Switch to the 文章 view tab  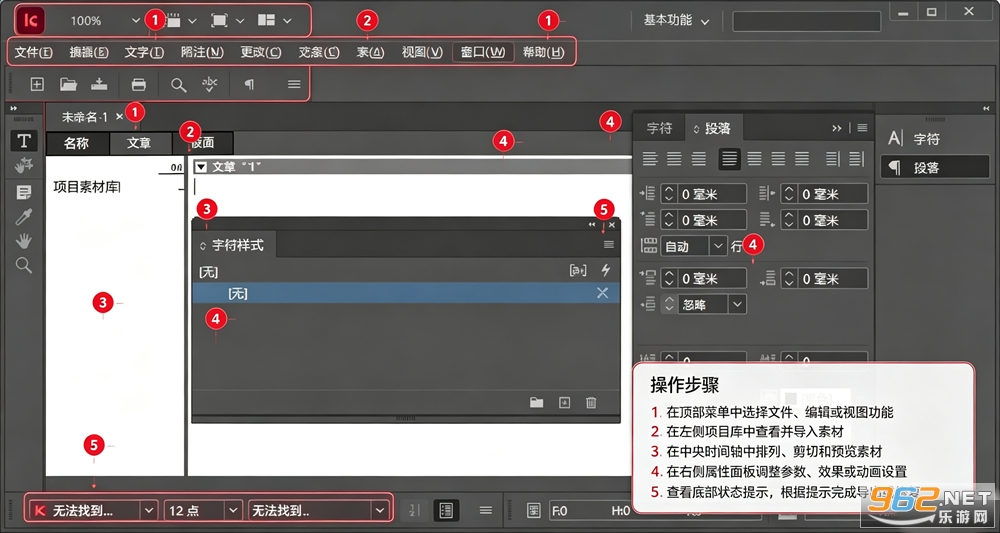pos(139,143)
